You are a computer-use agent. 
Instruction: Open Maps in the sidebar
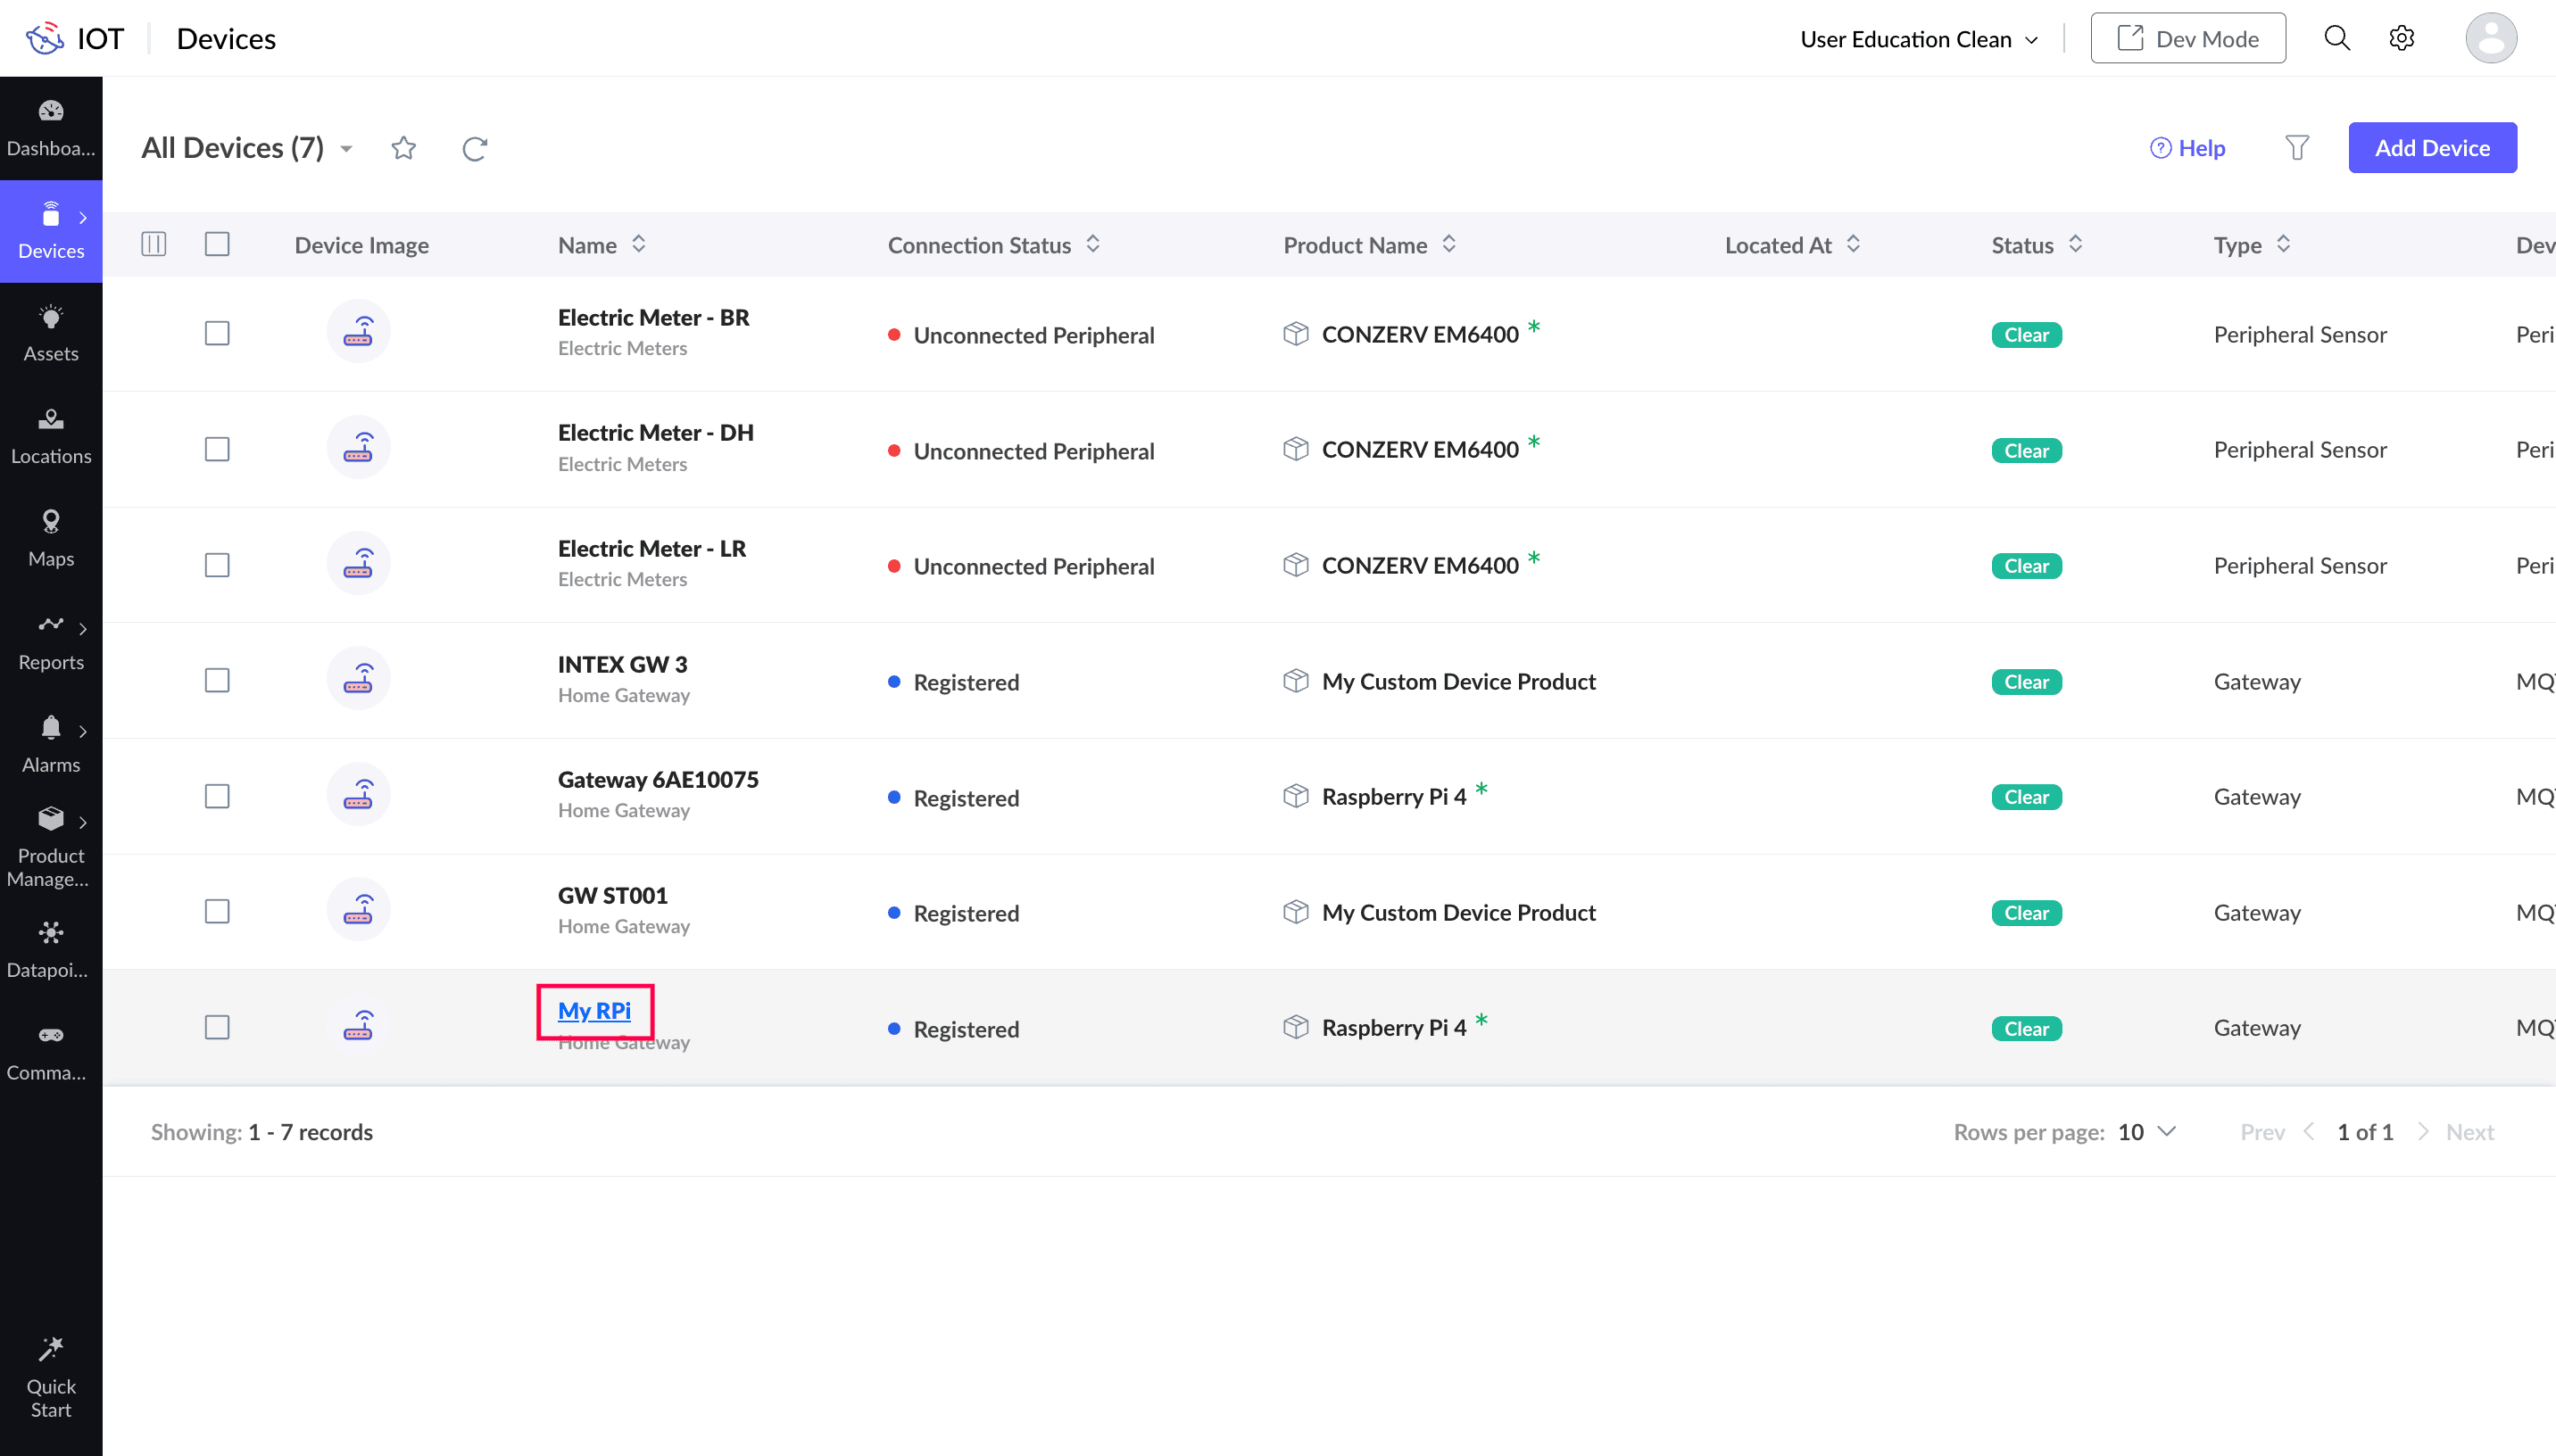click(x=51, y=537)
